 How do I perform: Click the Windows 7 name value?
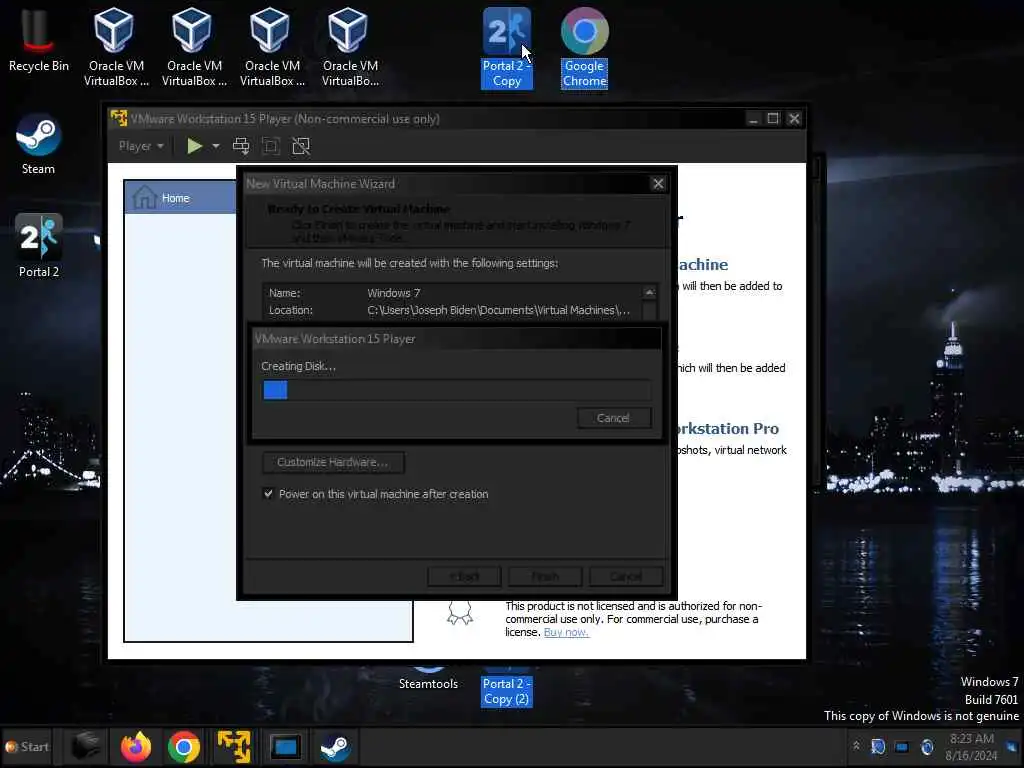pyautogui.click(x=394, y=293)
